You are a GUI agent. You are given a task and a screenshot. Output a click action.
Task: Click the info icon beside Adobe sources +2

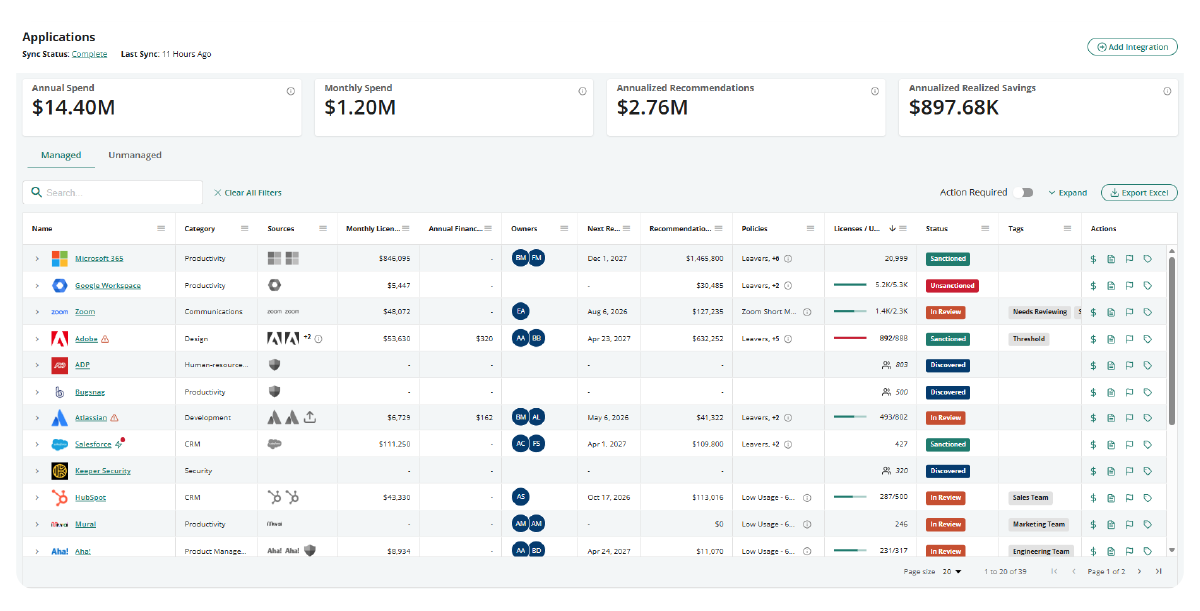[318, 338]
